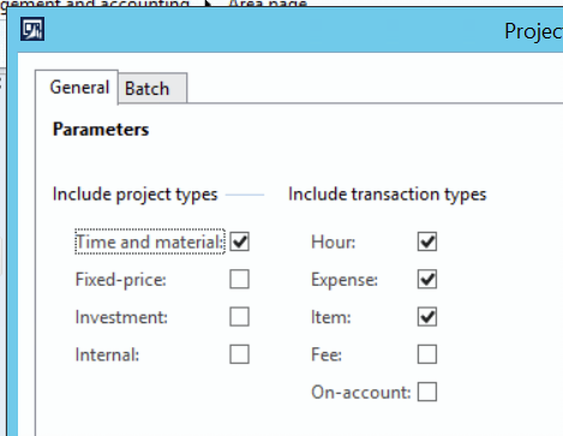
Task: Tick the Investment checkbox
Action: point(239,317)
